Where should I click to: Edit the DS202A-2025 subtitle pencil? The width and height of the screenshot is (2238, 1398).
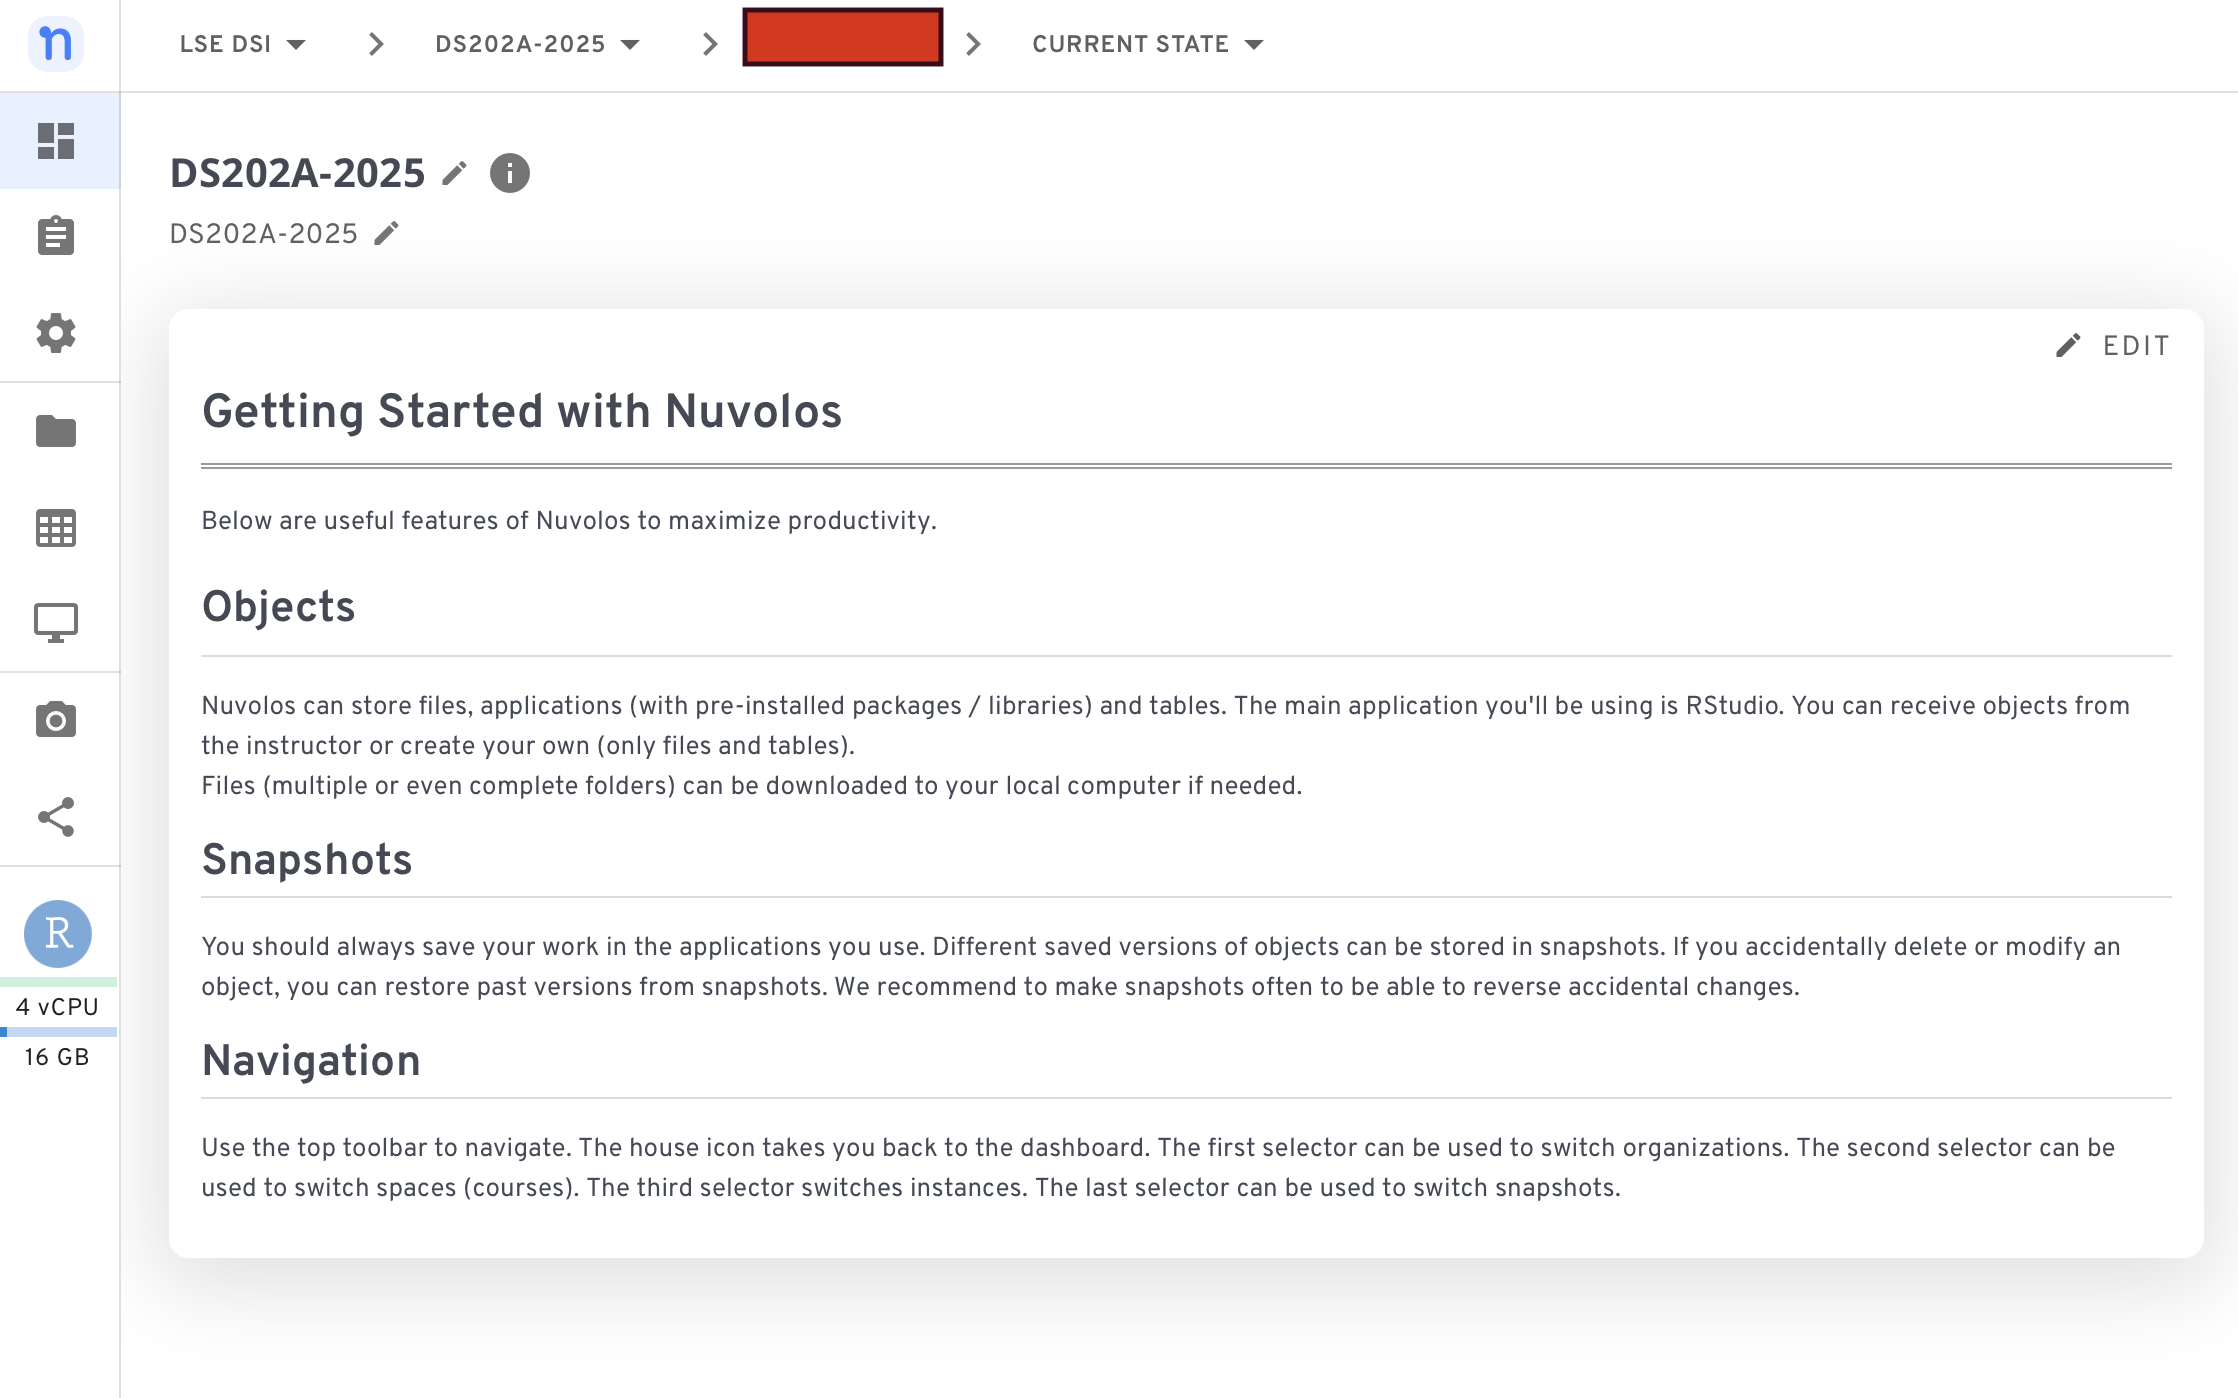point(387,233)
